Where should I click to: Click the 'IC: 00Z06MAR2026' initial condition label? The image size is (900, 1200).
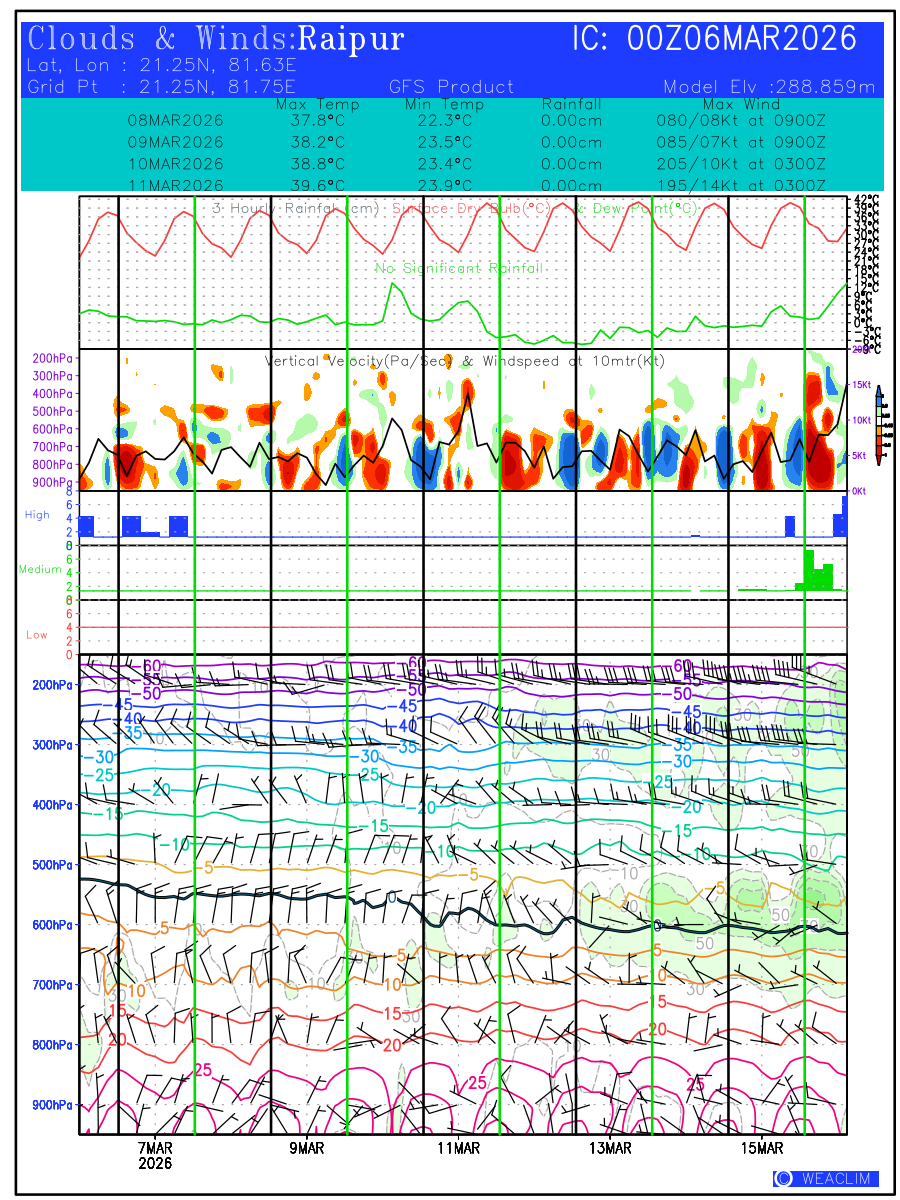coord(714,39)
